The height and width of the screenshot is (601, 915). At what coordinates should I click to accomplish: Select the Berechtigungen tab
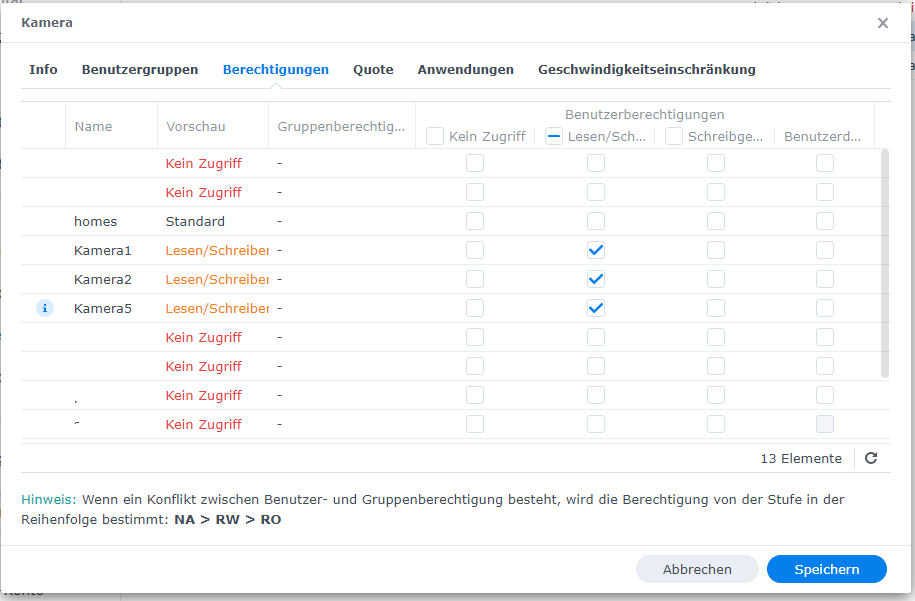point(275,69)
